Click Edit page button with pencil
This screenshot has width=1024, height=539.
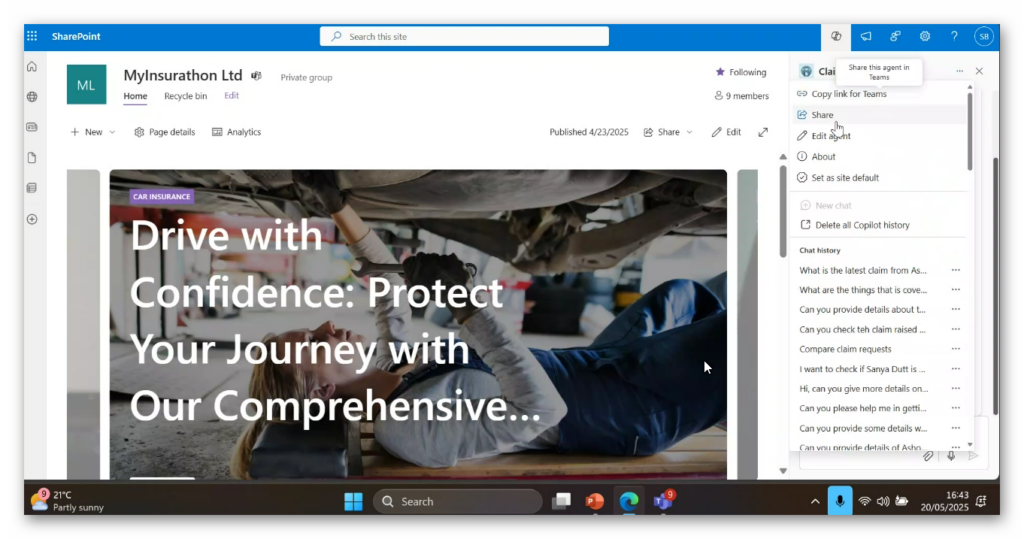(x=726, y=132)
